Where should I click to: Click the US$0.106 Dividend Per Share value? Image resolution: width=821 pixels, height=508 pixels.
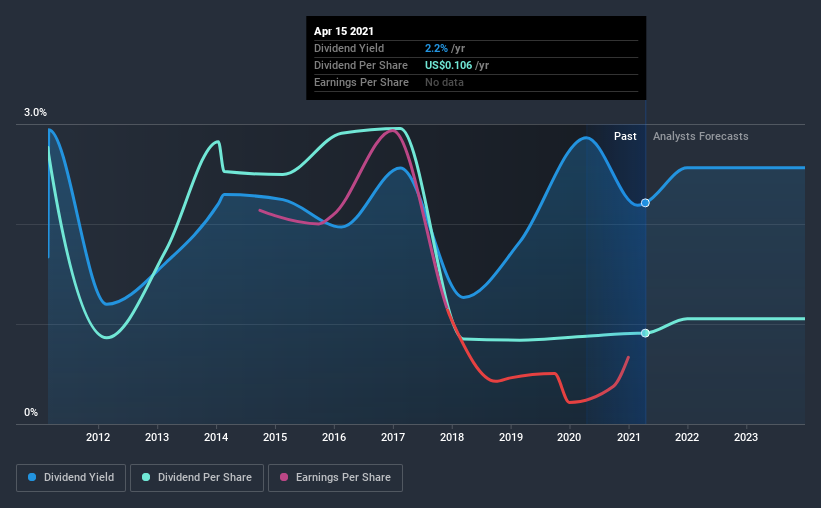(x=448, y=65)
